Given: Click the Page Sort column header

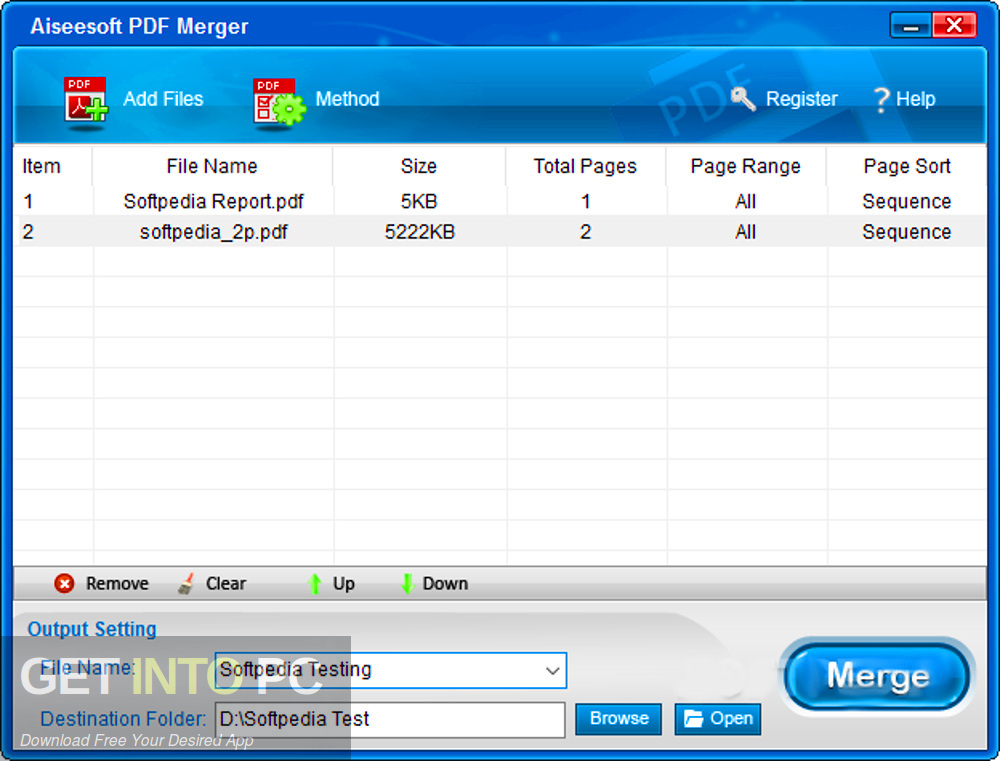Looking at the screenshot, I should (907, 166).
